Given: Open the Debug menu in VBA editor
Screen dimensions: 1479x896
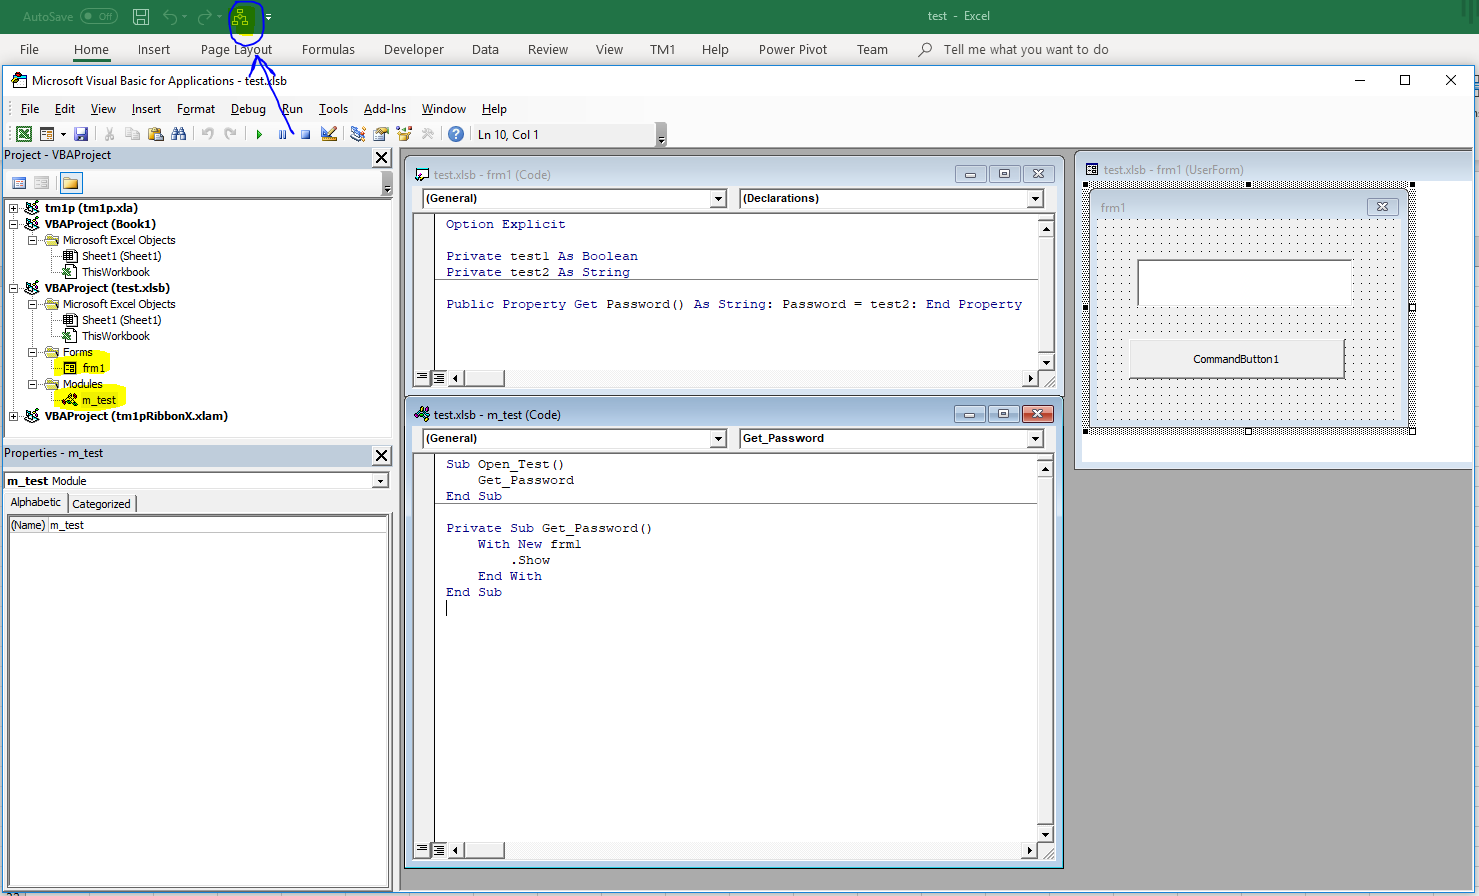Looking at the screenshot, I should (x=248, y=109).
